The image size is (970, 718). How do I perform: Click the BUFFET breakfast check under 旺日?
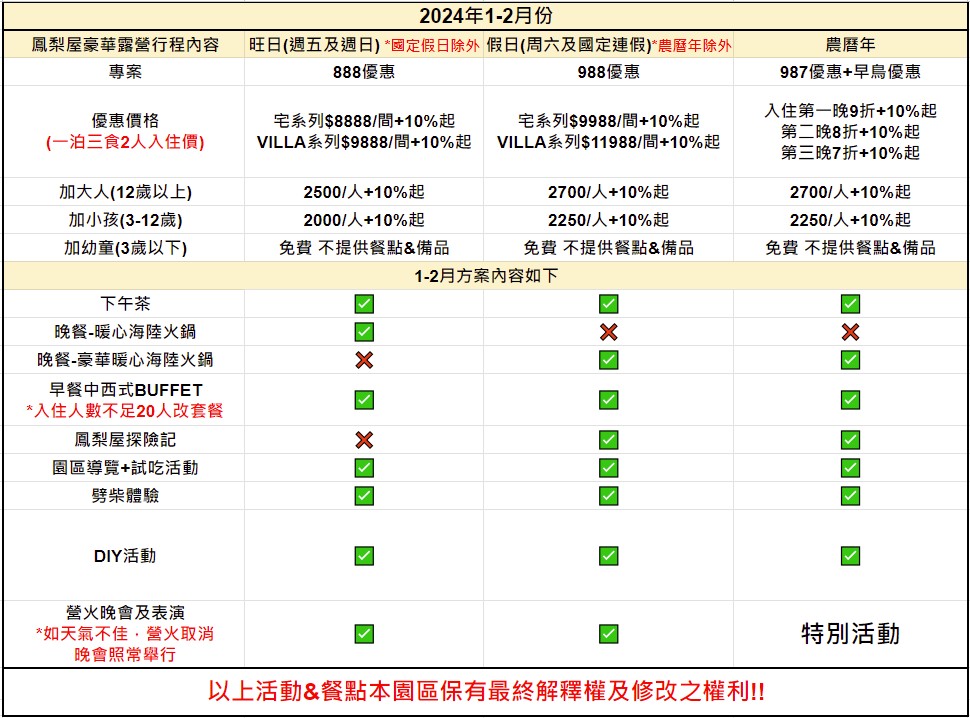click(364, 400)
